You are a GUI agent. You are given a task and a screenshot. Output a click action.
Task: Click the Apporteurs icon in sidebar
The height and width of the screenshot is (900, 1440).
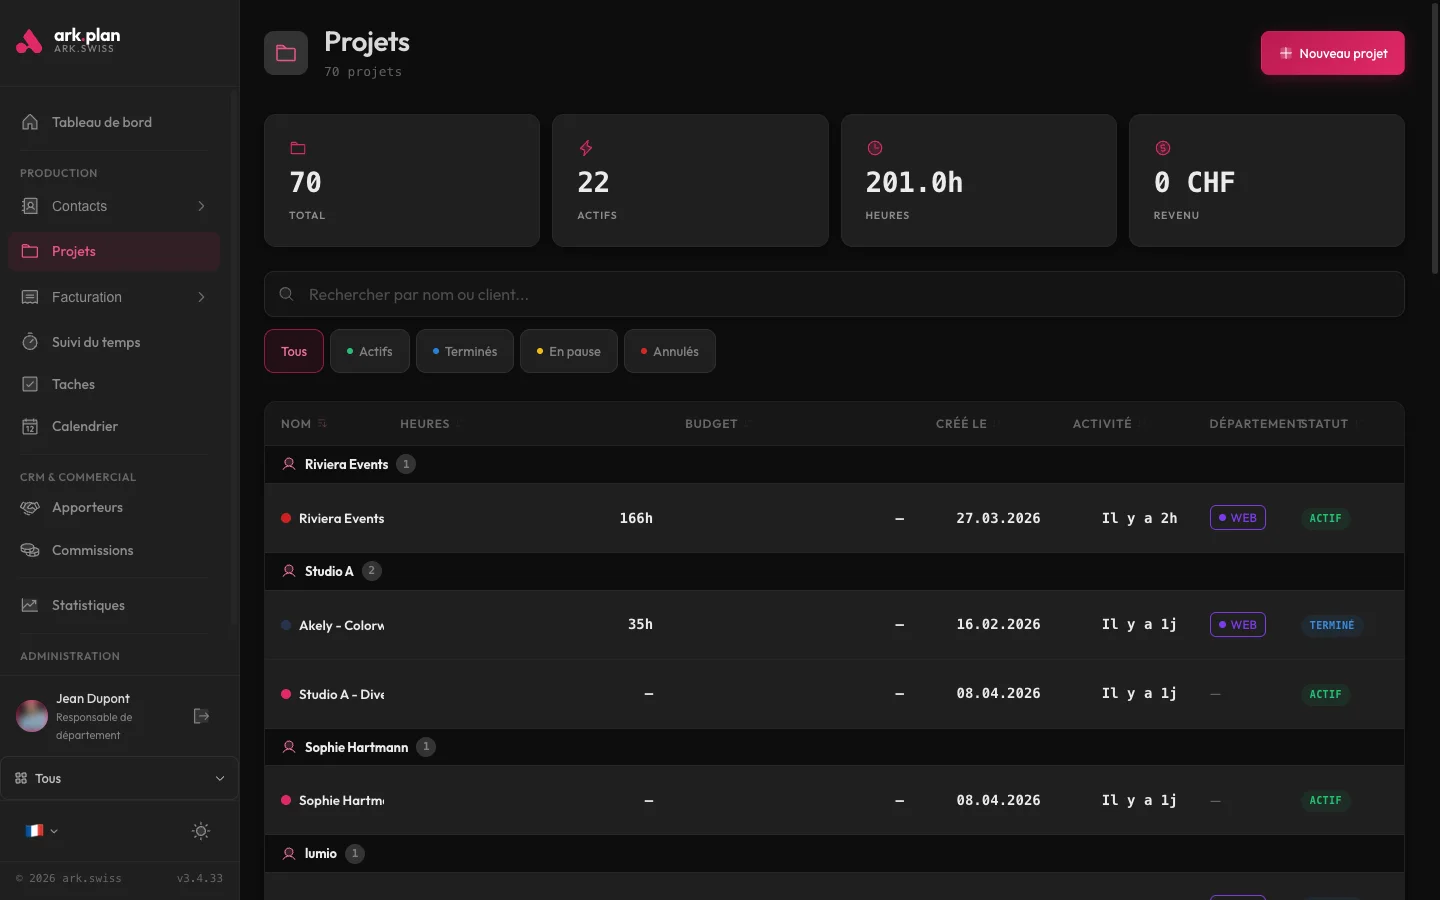tap(30, 507)
